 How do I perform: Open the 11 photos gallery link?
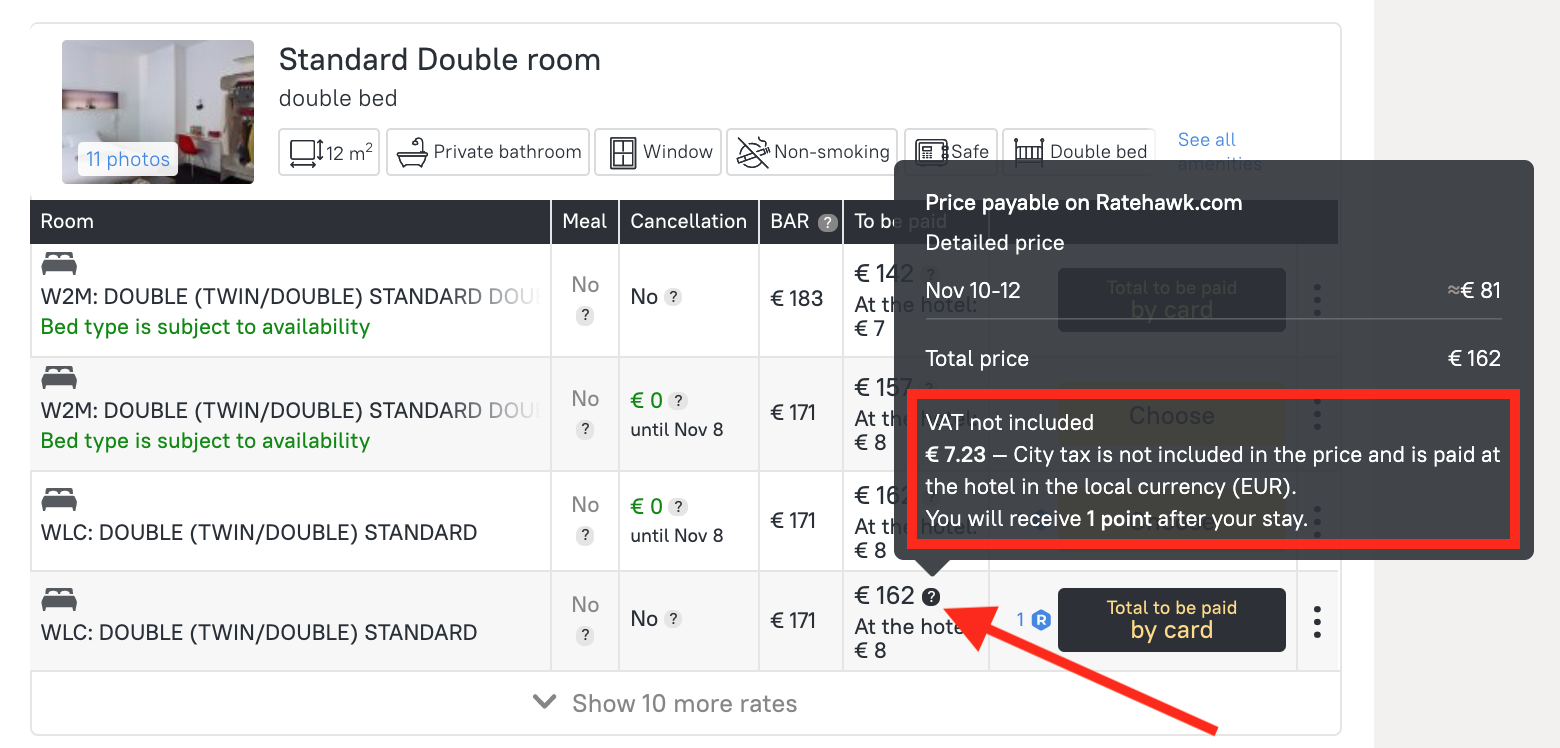tap(128, 159)
